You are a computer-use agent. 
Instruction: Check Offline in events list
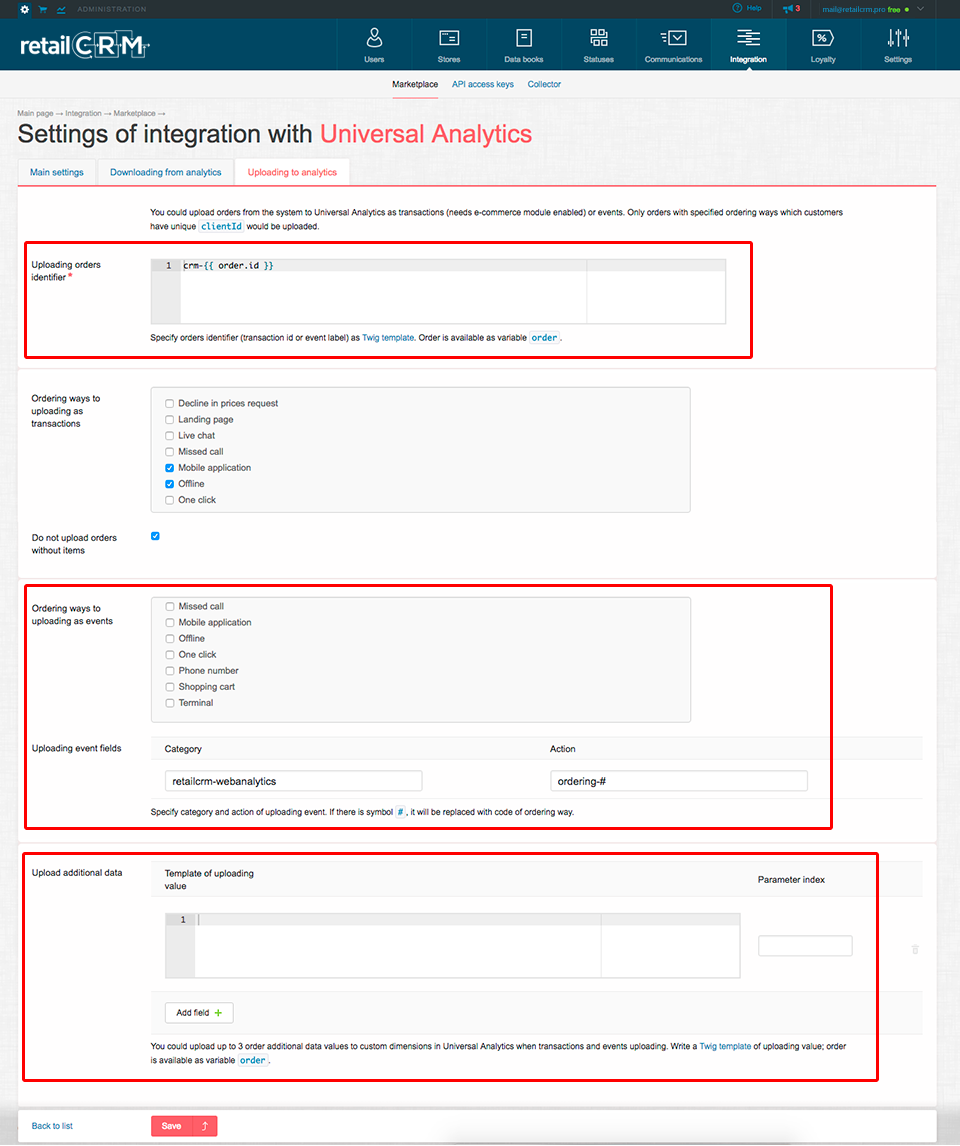coord(169,639)
